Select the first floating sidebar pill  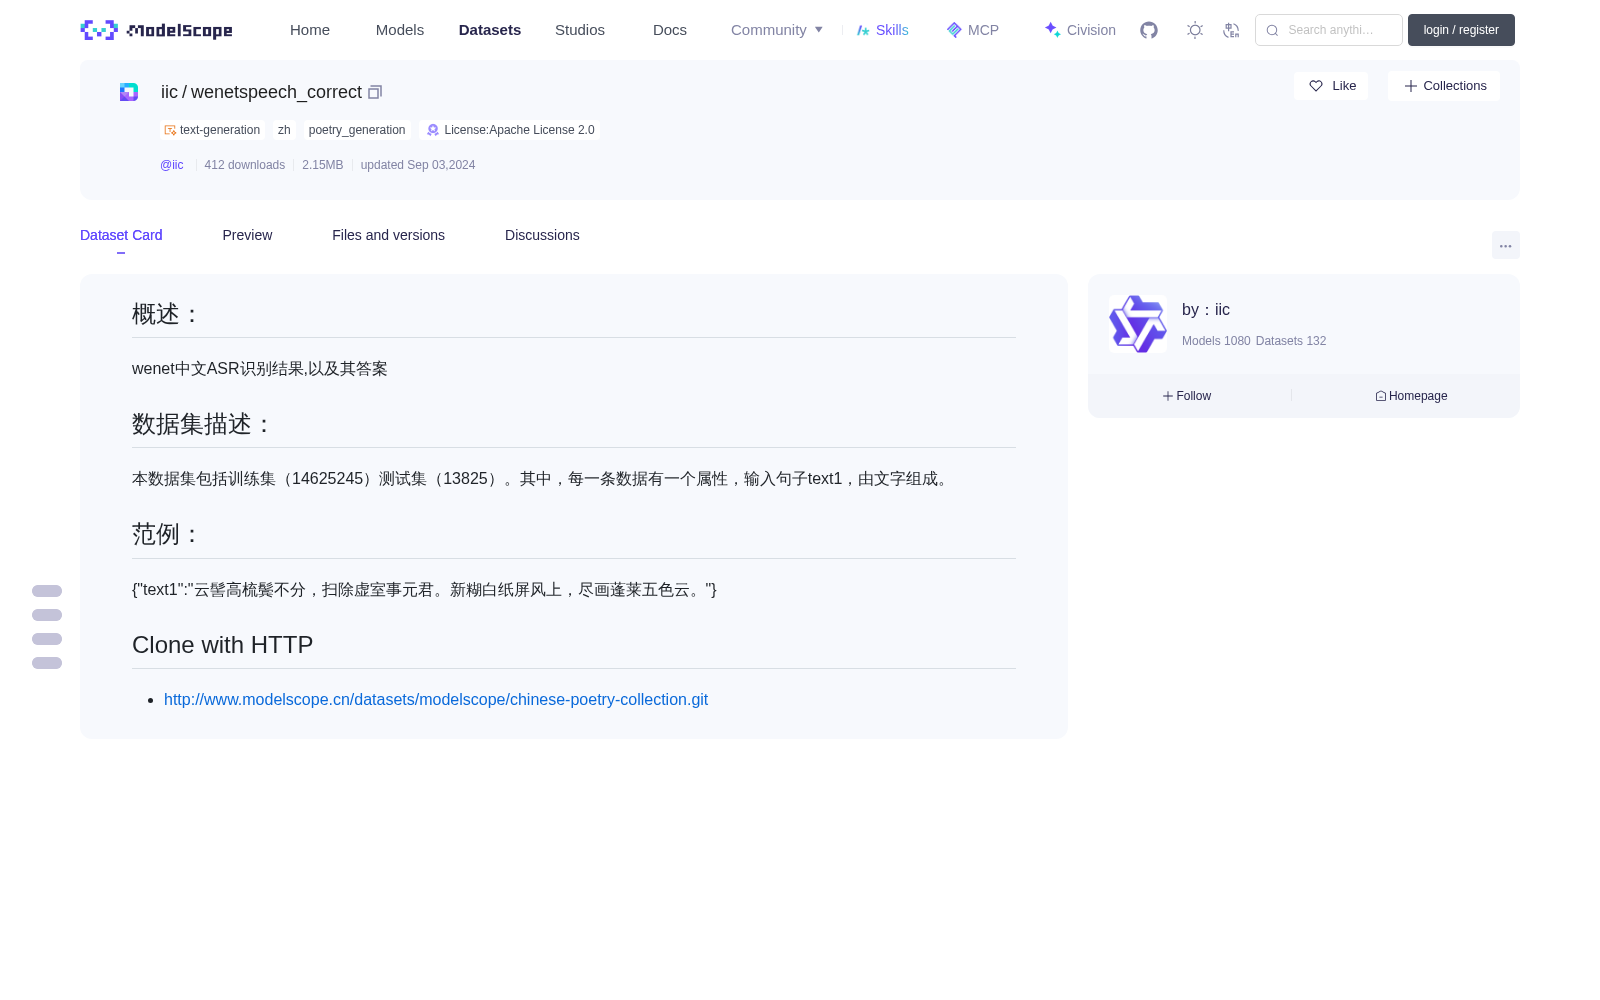pos(47,591)
